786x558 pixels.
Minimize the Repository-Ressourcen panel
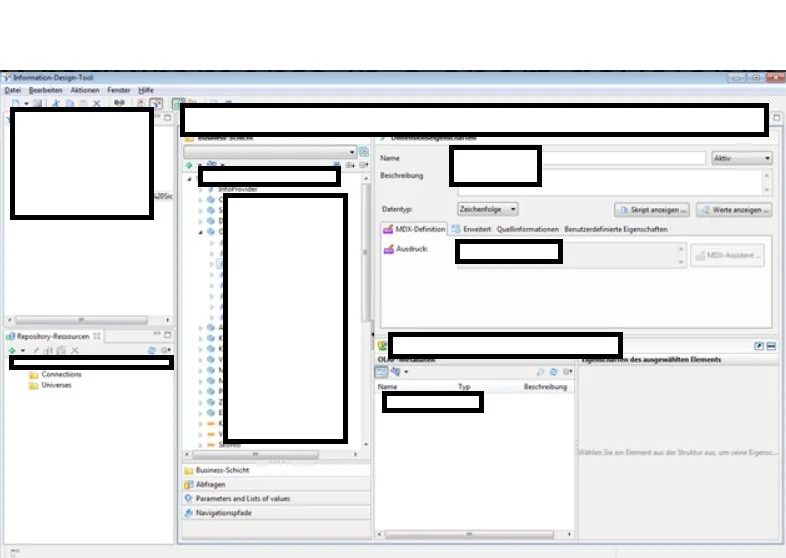pos(157,334)
